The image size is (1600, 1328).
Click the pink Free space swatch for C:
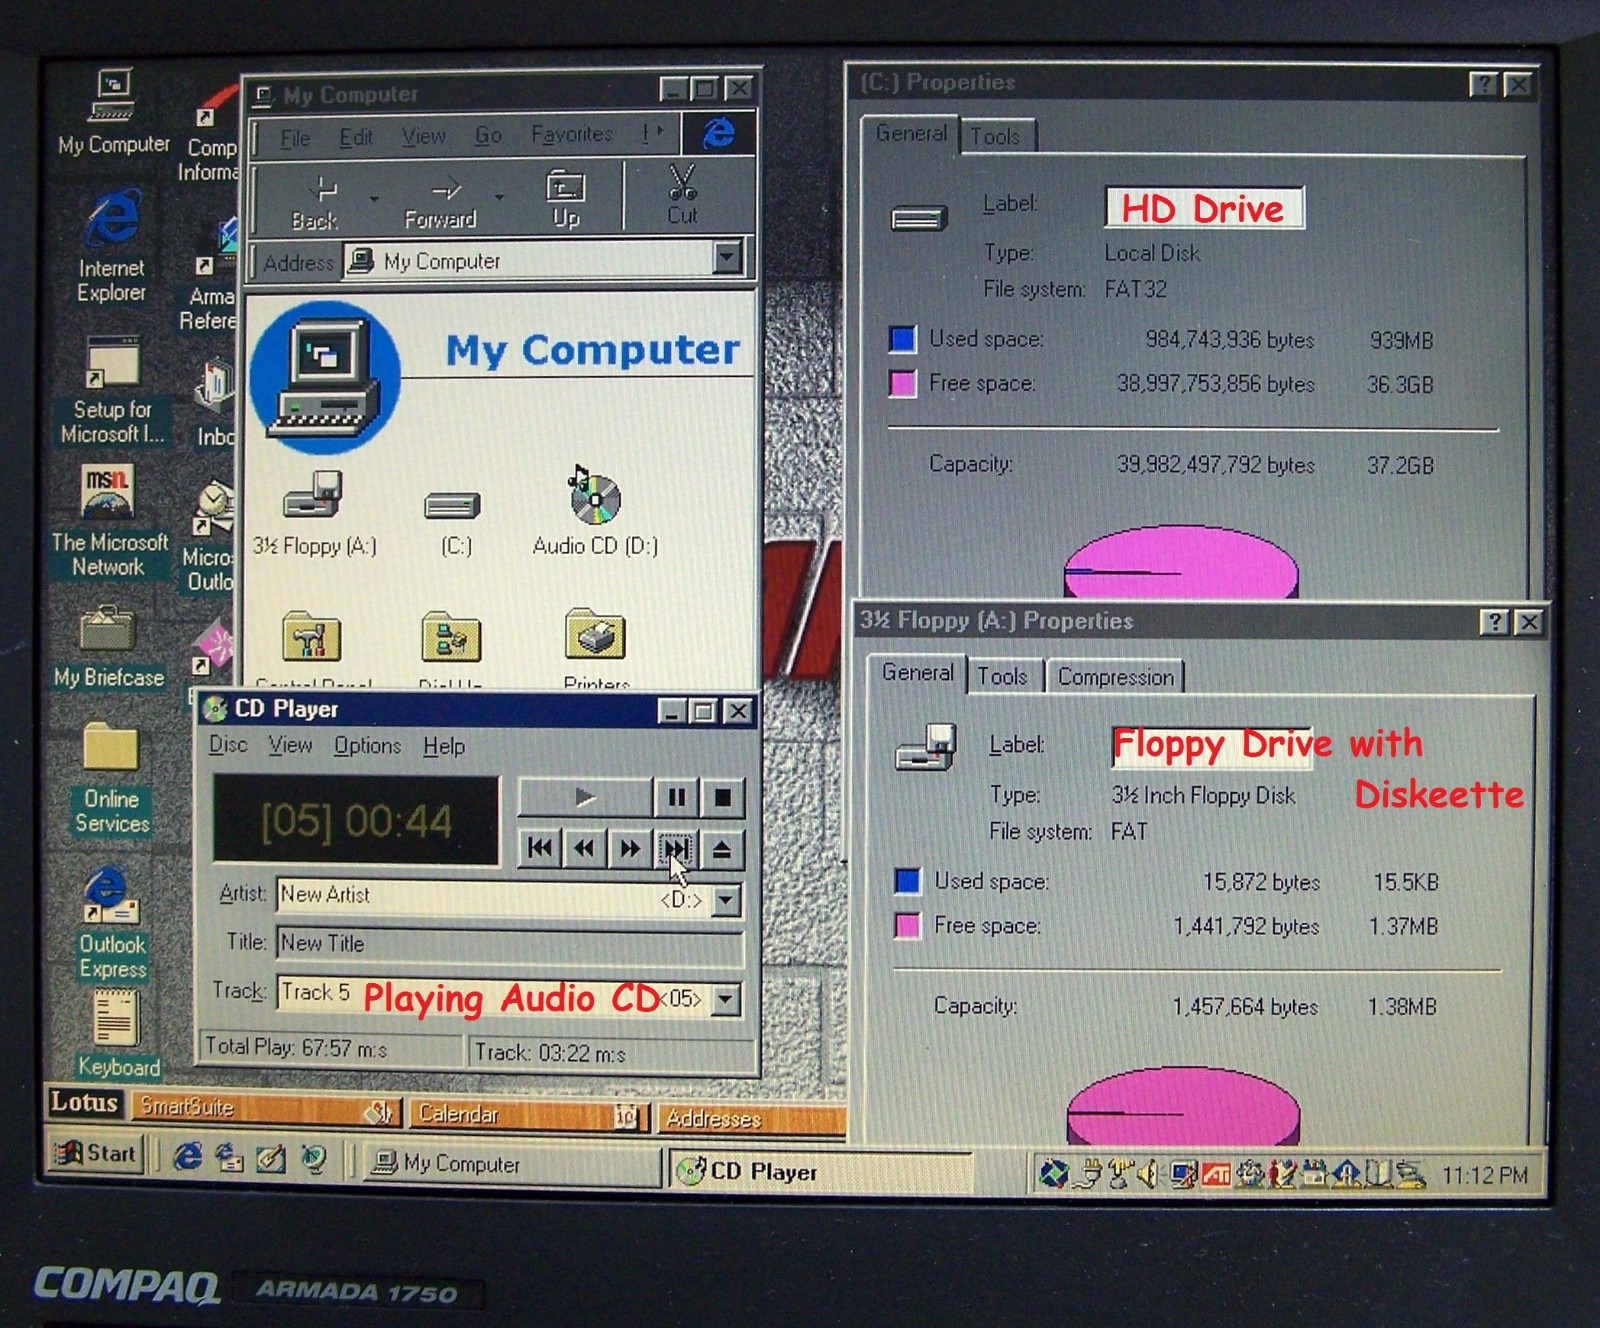902,383
